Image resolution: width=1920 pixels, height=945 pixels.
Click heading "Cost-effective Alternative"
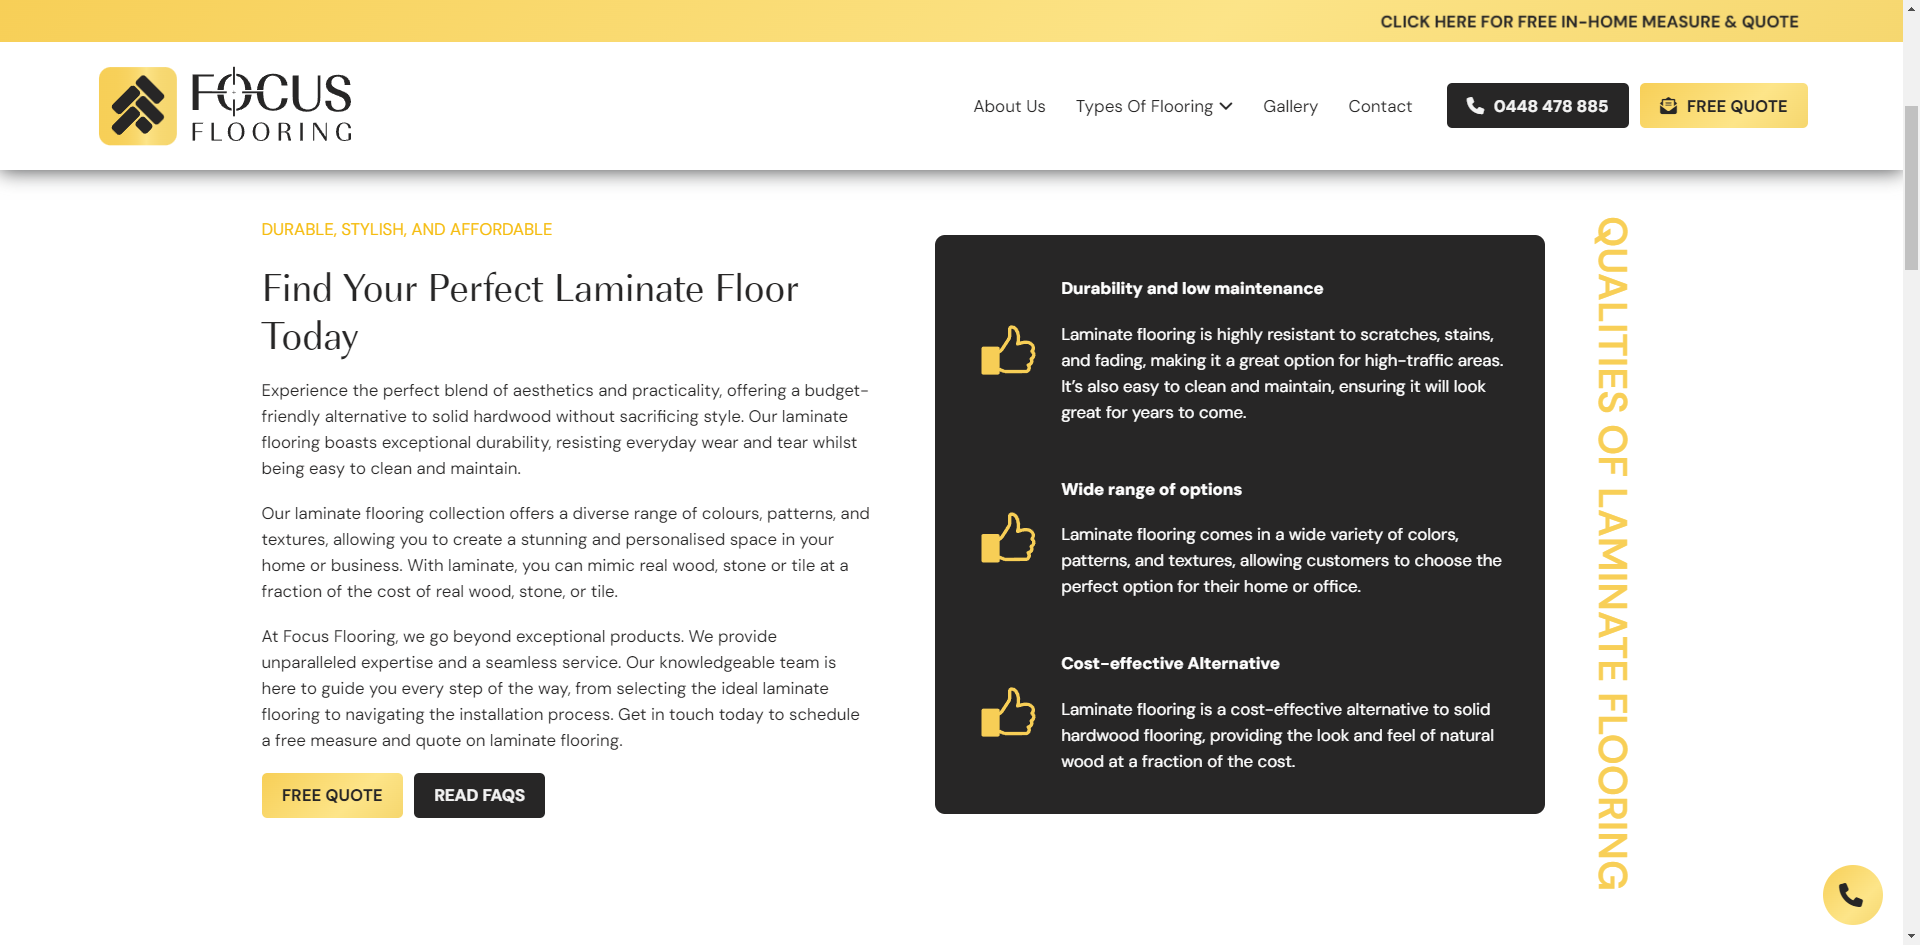[x=1170, y=663]
